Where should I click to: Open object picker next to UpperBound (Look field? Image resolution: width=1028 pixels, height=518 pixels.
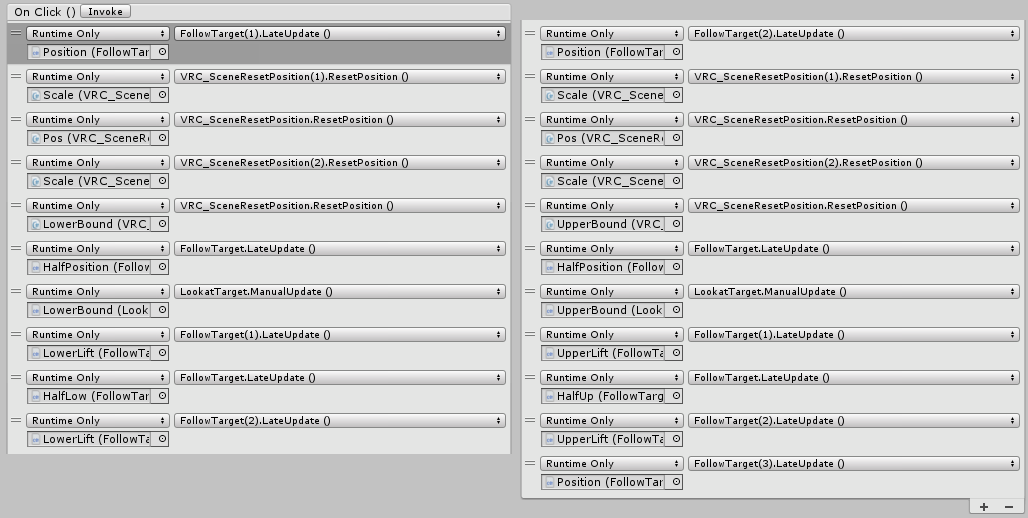click(675, 310)
